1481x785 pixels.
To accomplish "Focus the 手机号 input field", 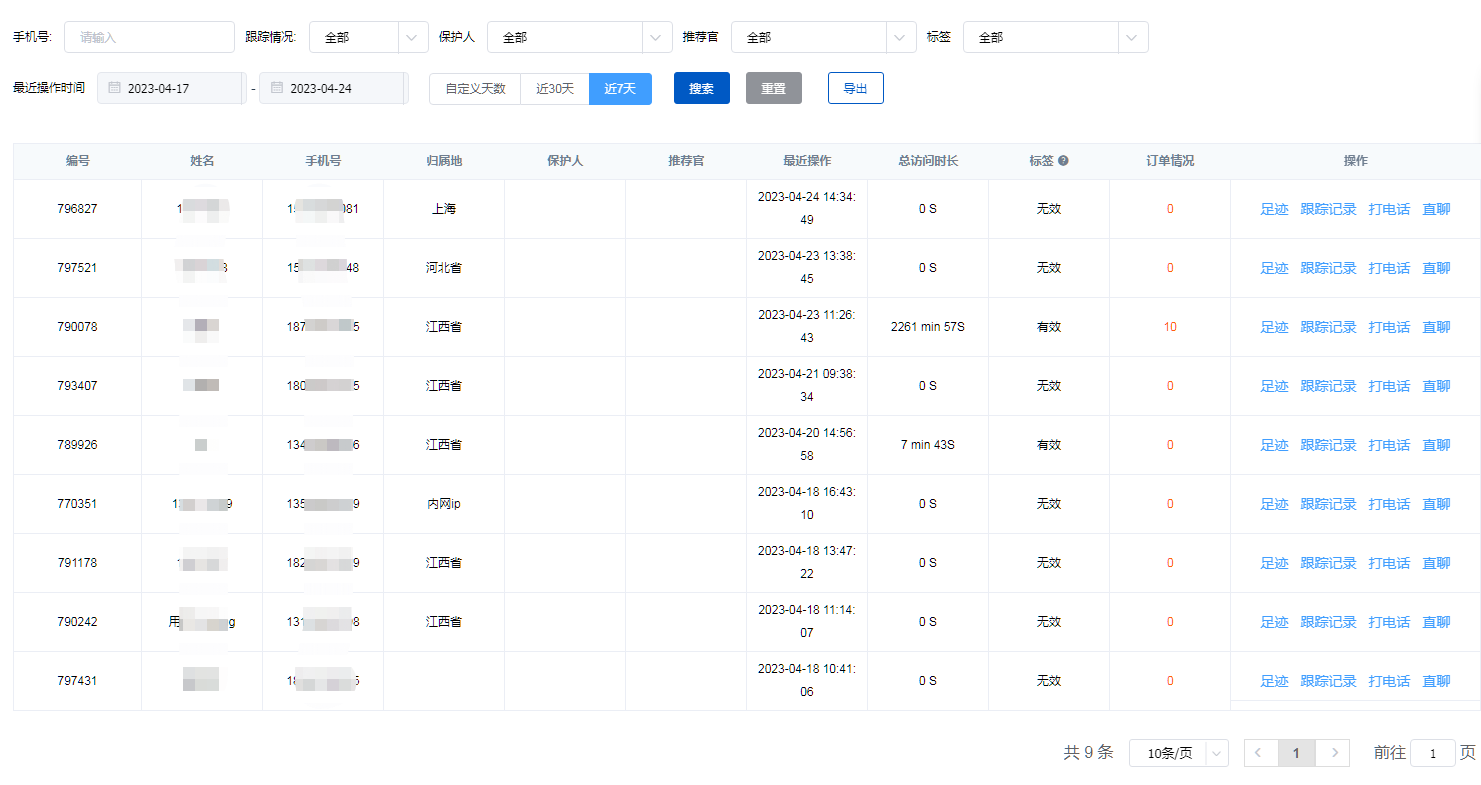I will (x=149, y=37).
